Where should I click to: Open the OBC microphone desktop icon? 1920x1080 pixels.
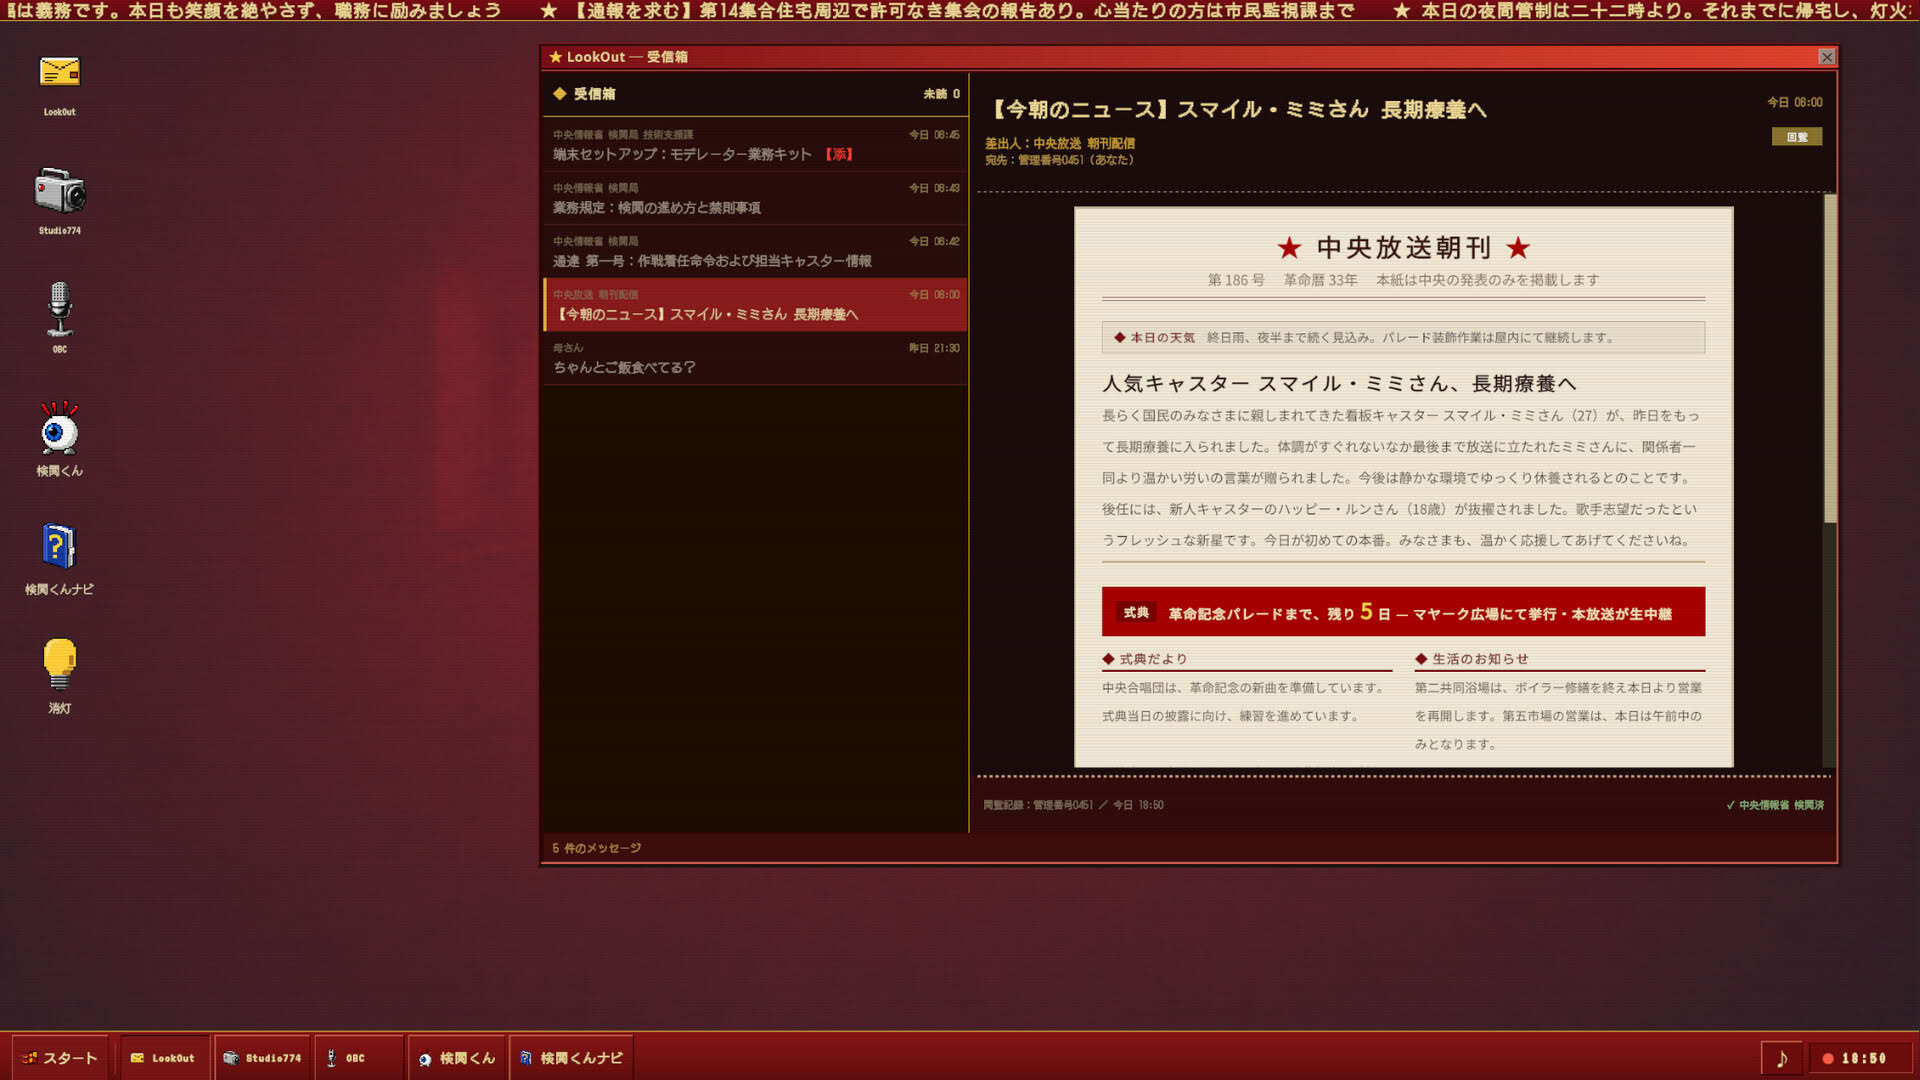pos(59,318)
